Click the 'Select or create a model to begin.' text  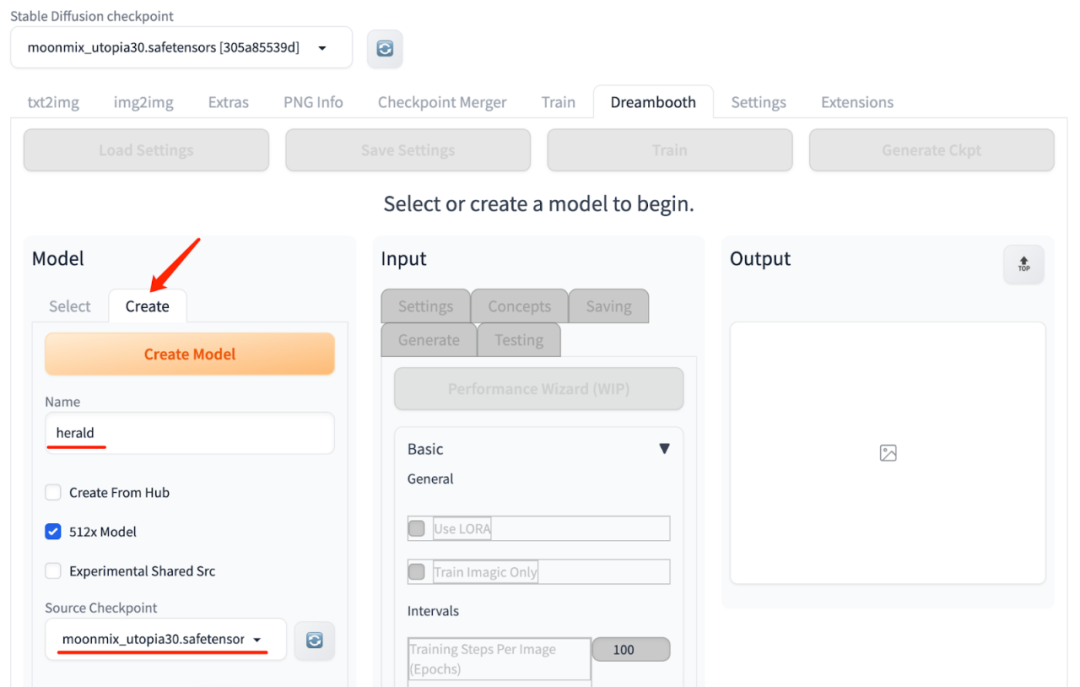tap(539, 204)
